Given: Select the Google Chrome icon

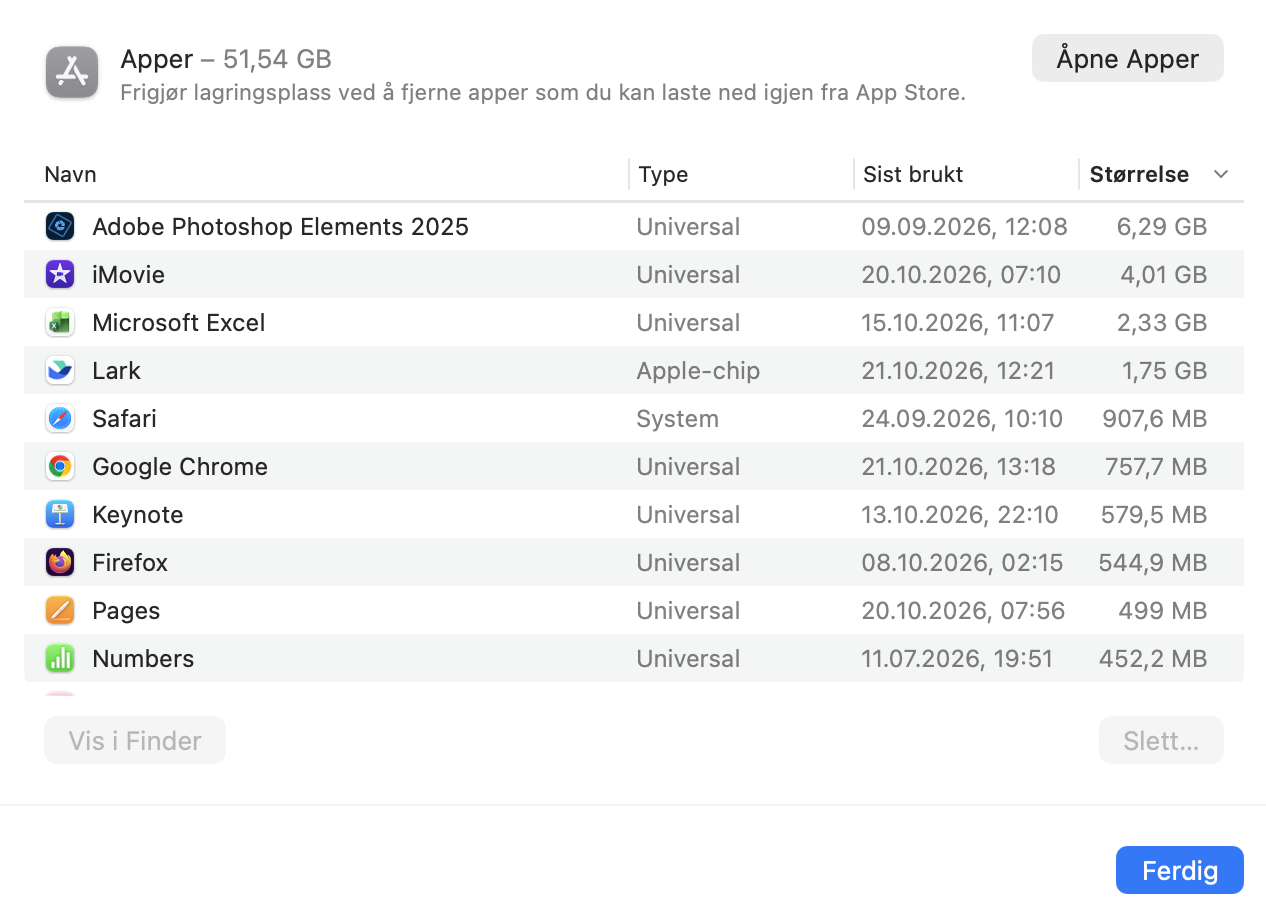Looking at the screenshot, I should click(60, 467).
